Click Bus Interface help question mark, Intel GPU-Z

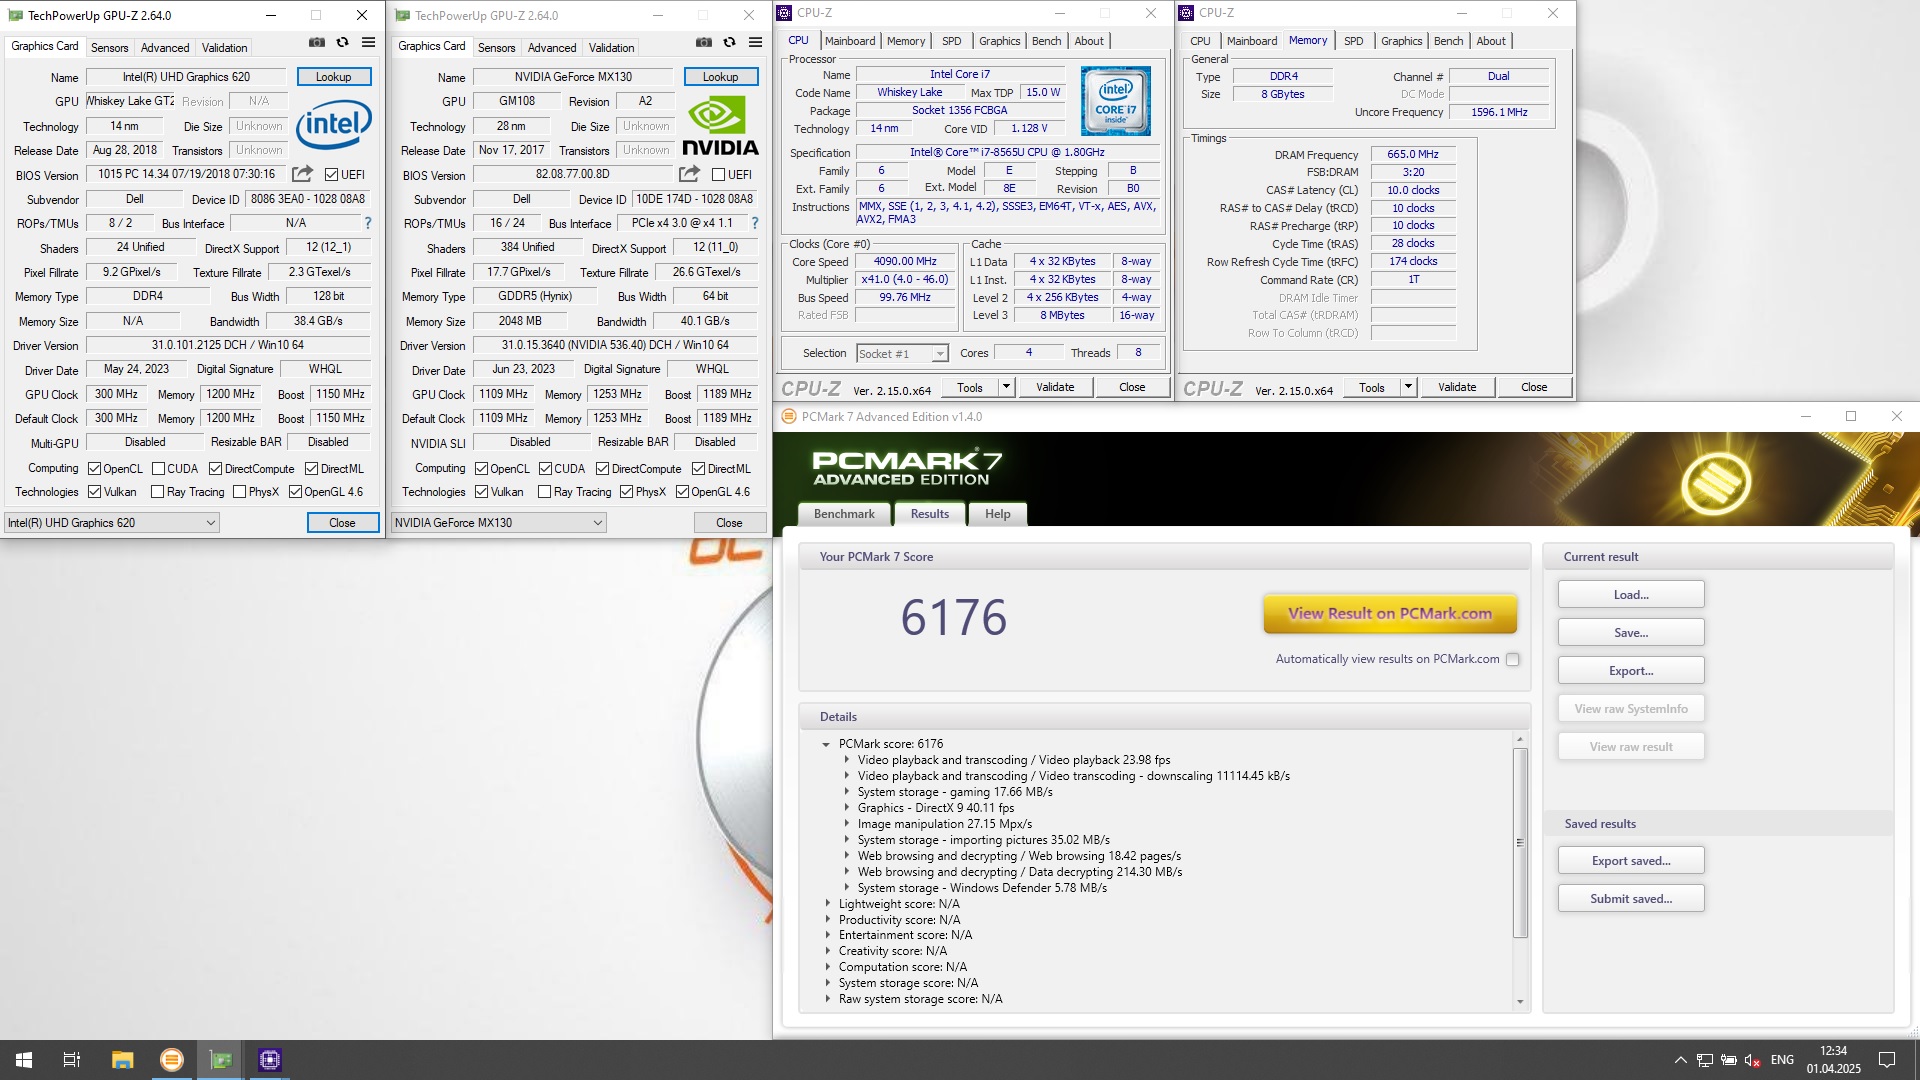(x=368, y=223)
